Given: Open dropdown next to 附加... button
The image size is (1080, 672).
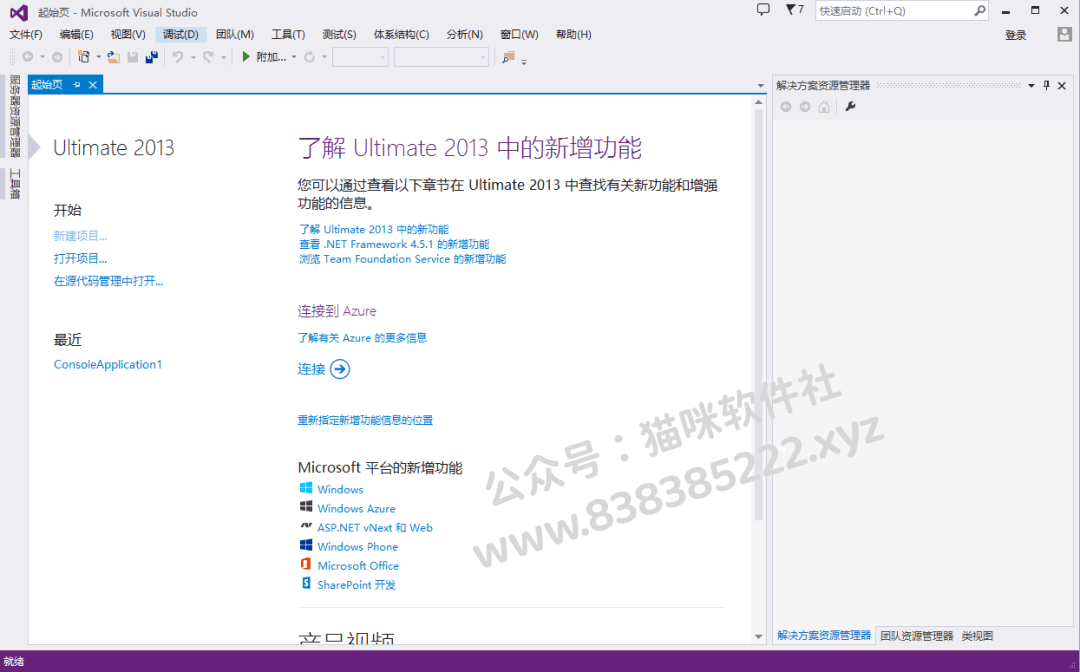Looking at the screenshot, I should (294, 57).
